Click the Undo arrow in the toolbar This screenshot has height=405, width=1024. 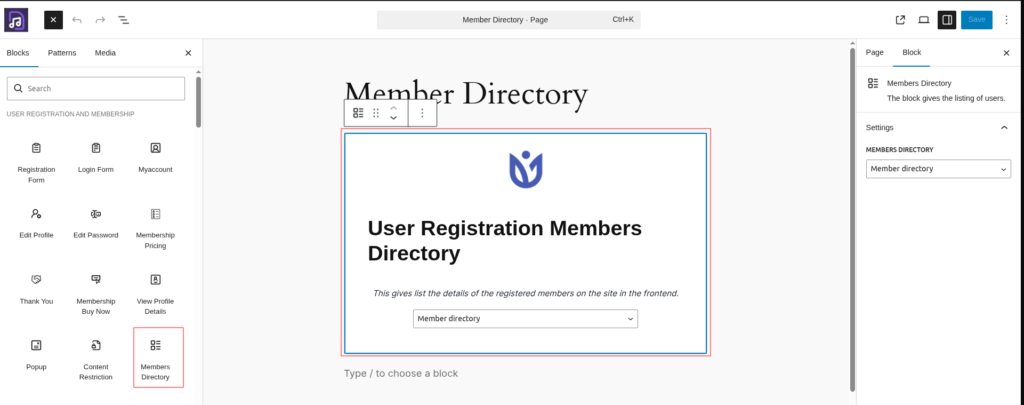pos(77,20)
